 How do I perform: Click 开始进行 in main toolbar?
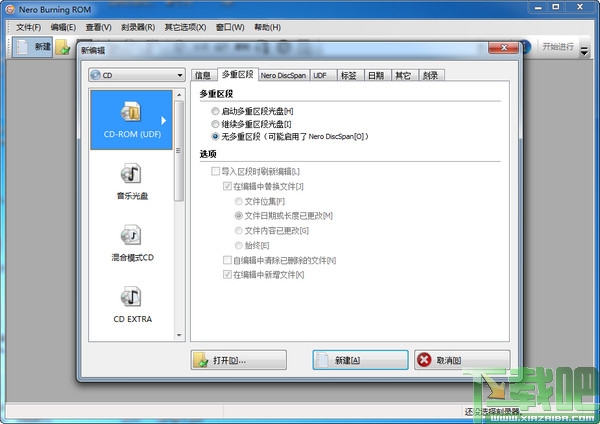click(x=558, y=47)
